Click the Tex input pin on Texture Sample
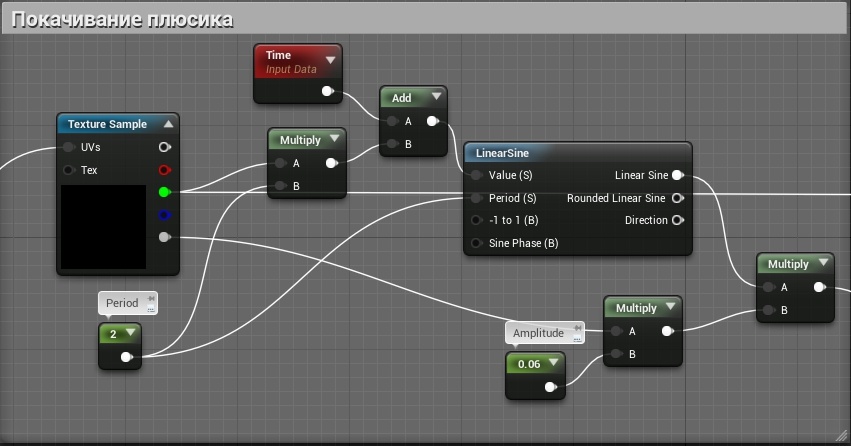851x446 pixels. tap(68, 170)
